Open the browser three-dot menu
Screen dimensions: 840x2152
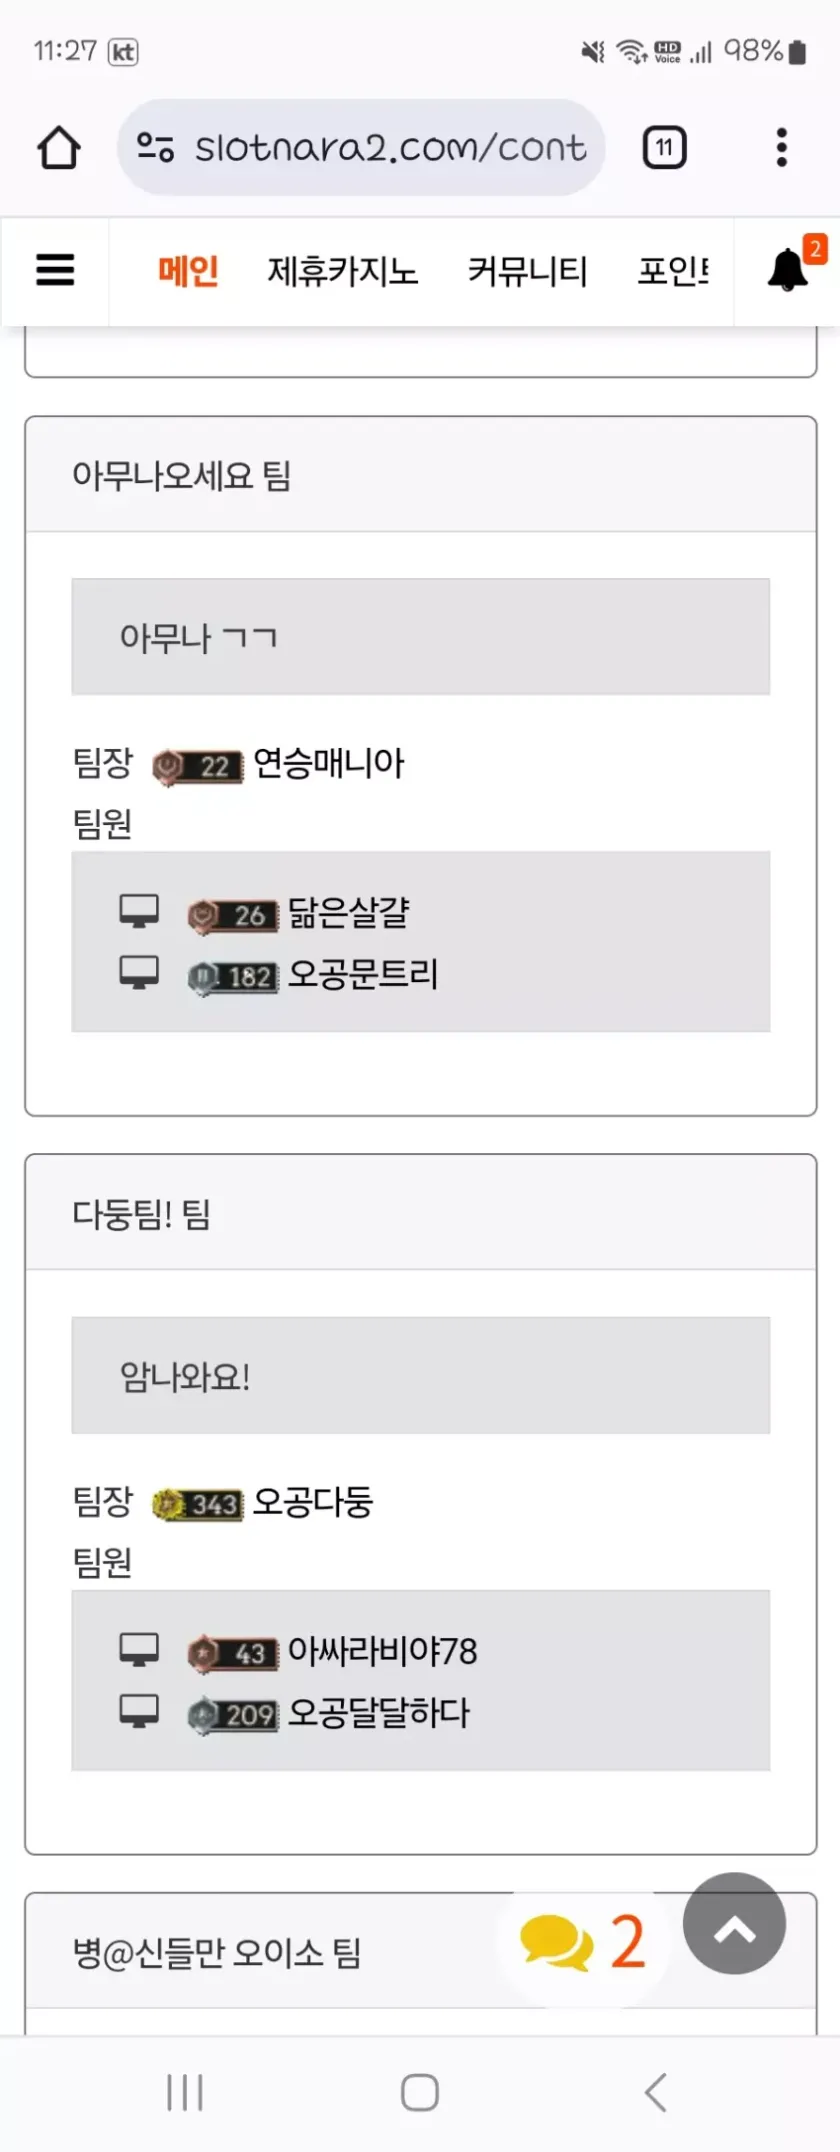tap(782, 148)
